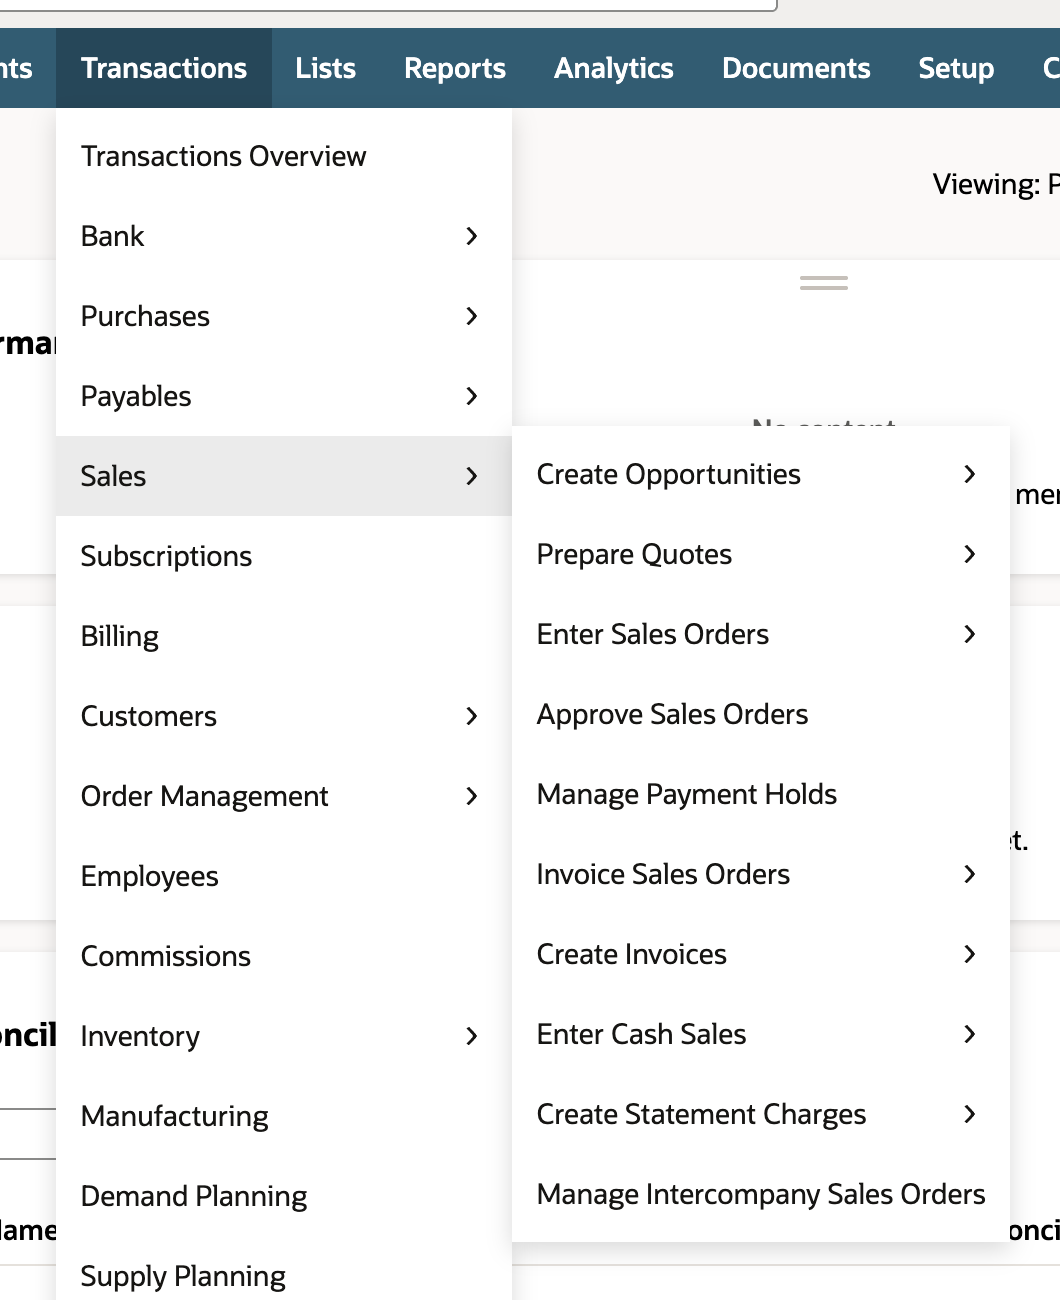Select Transactions Overview in the menu
This screenshot has height=1300, width=1060.
coord(284,156)
